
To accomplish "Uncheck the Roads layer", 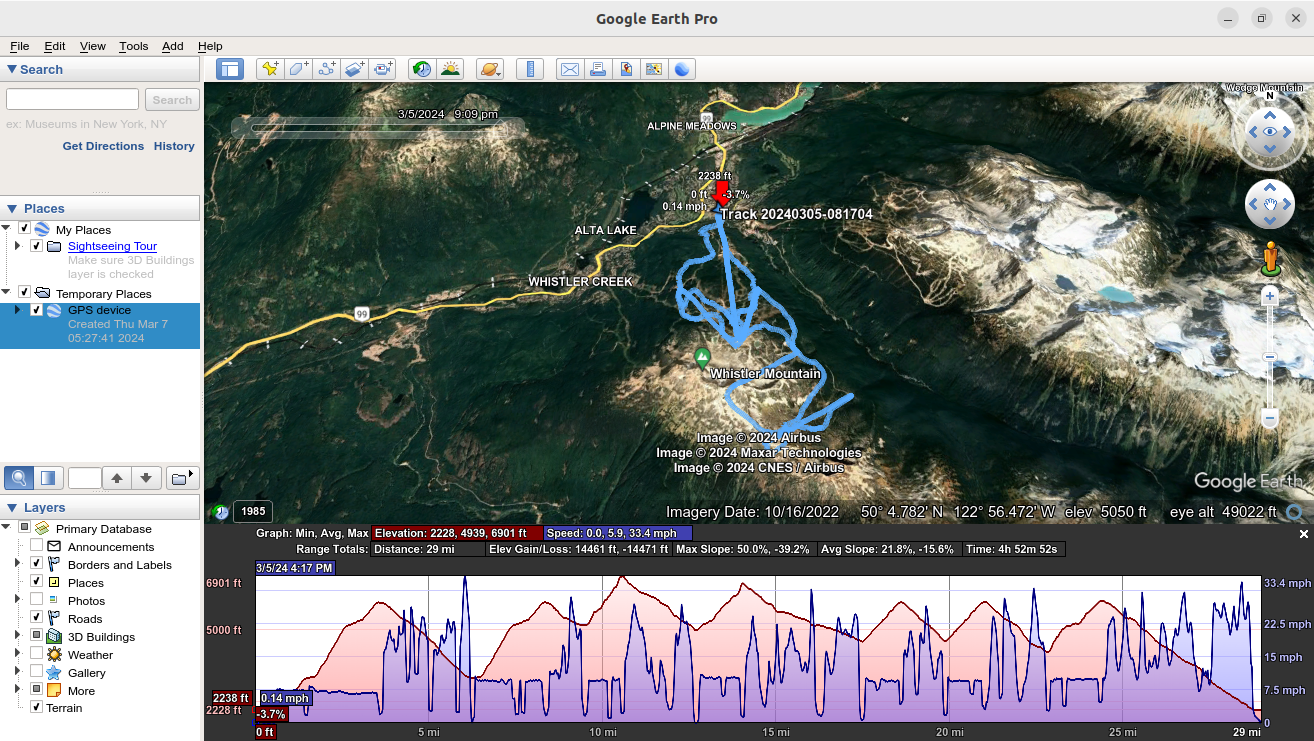I will [37, 619].
